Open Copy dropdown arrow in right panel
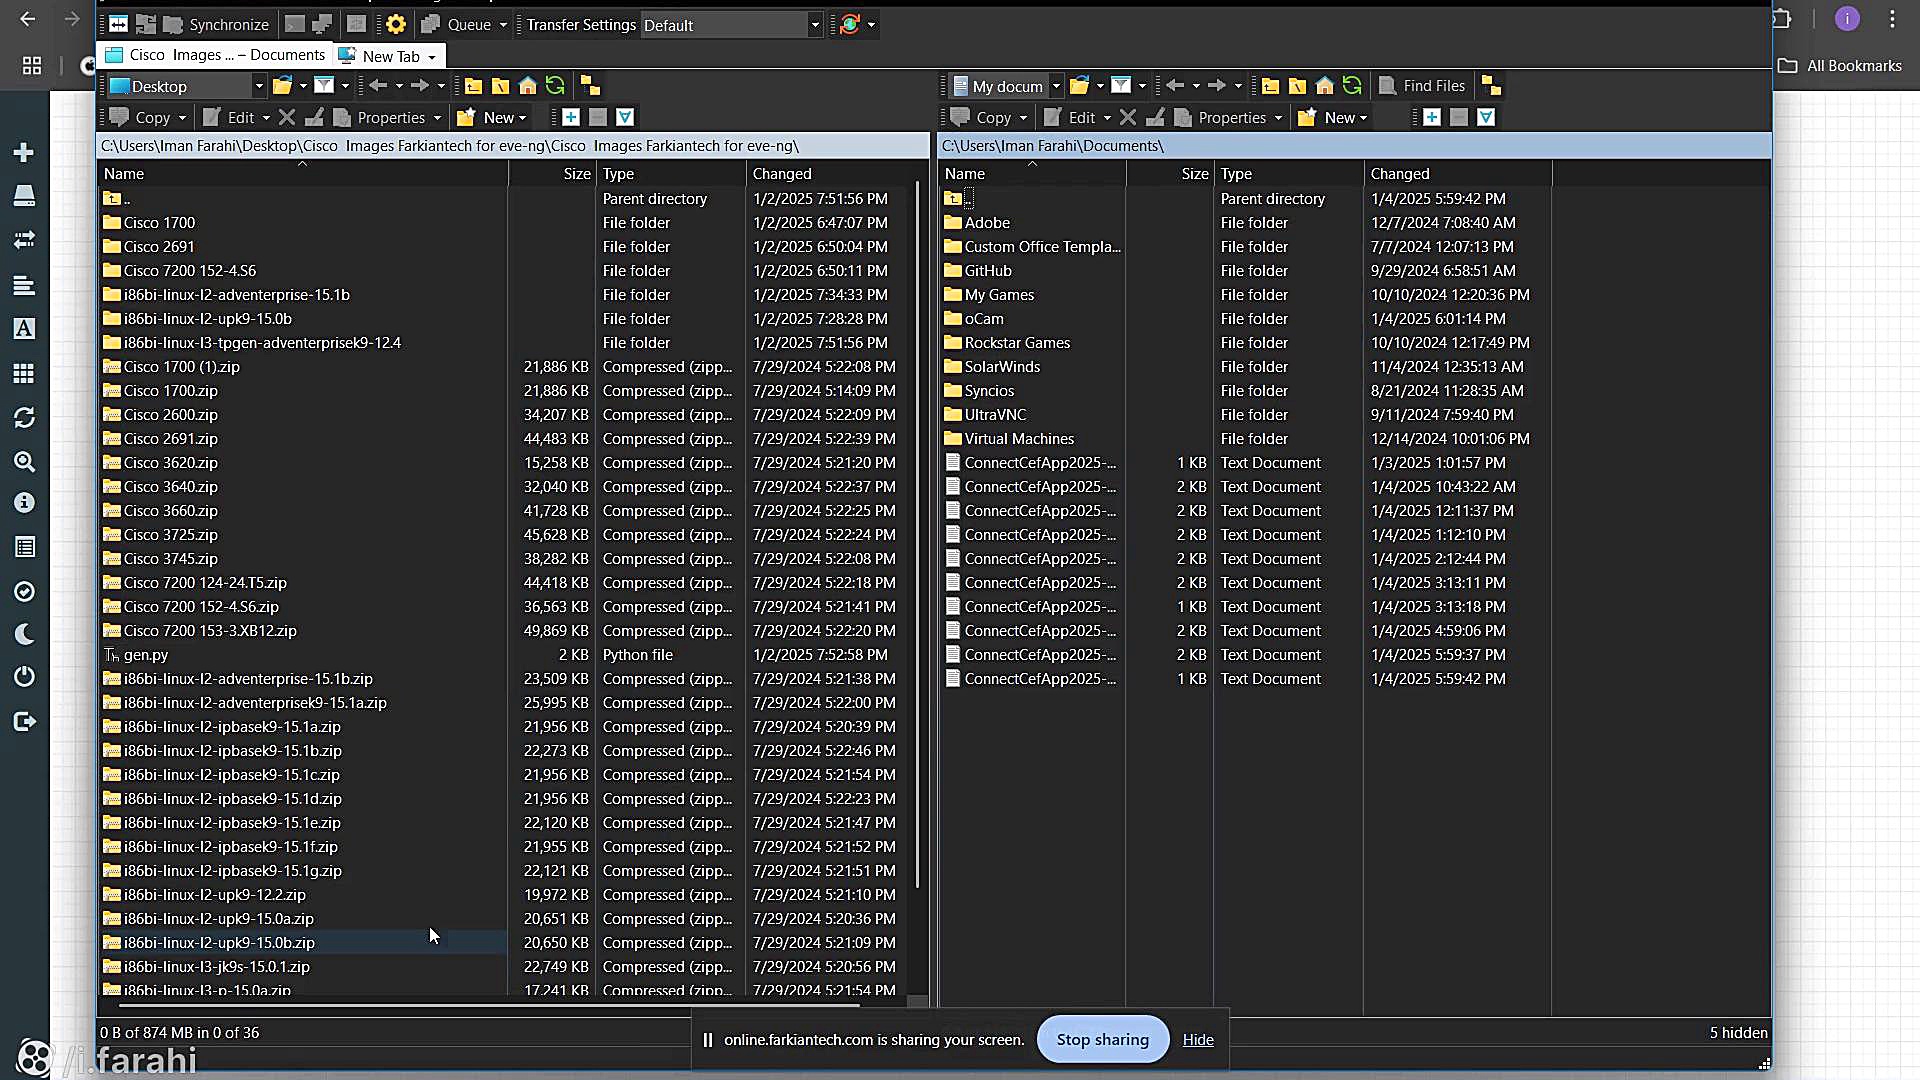This screenshot has width=1920, height=1080. click(x=1023, y=118)
